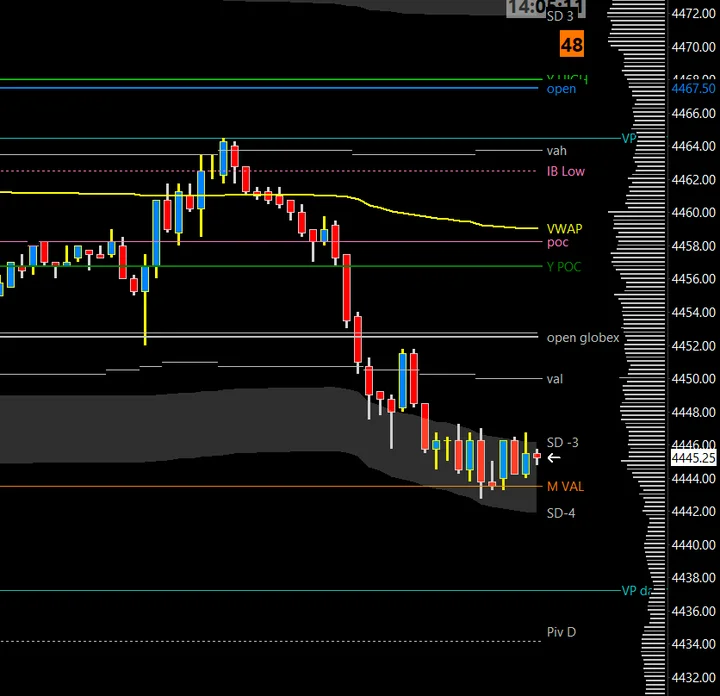The height and width of the screenshot is (696, 720).
Task: Click the 4452.00 price axis value
Action: 693,346
